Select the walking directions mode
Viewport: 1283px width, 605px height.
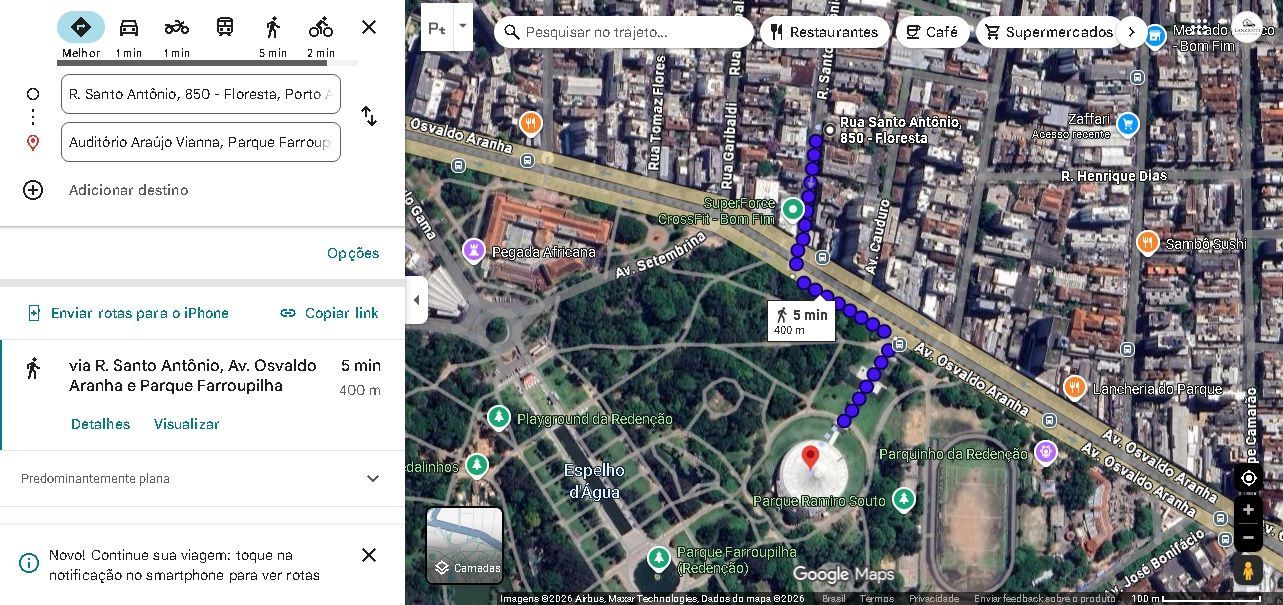(272, 27)
